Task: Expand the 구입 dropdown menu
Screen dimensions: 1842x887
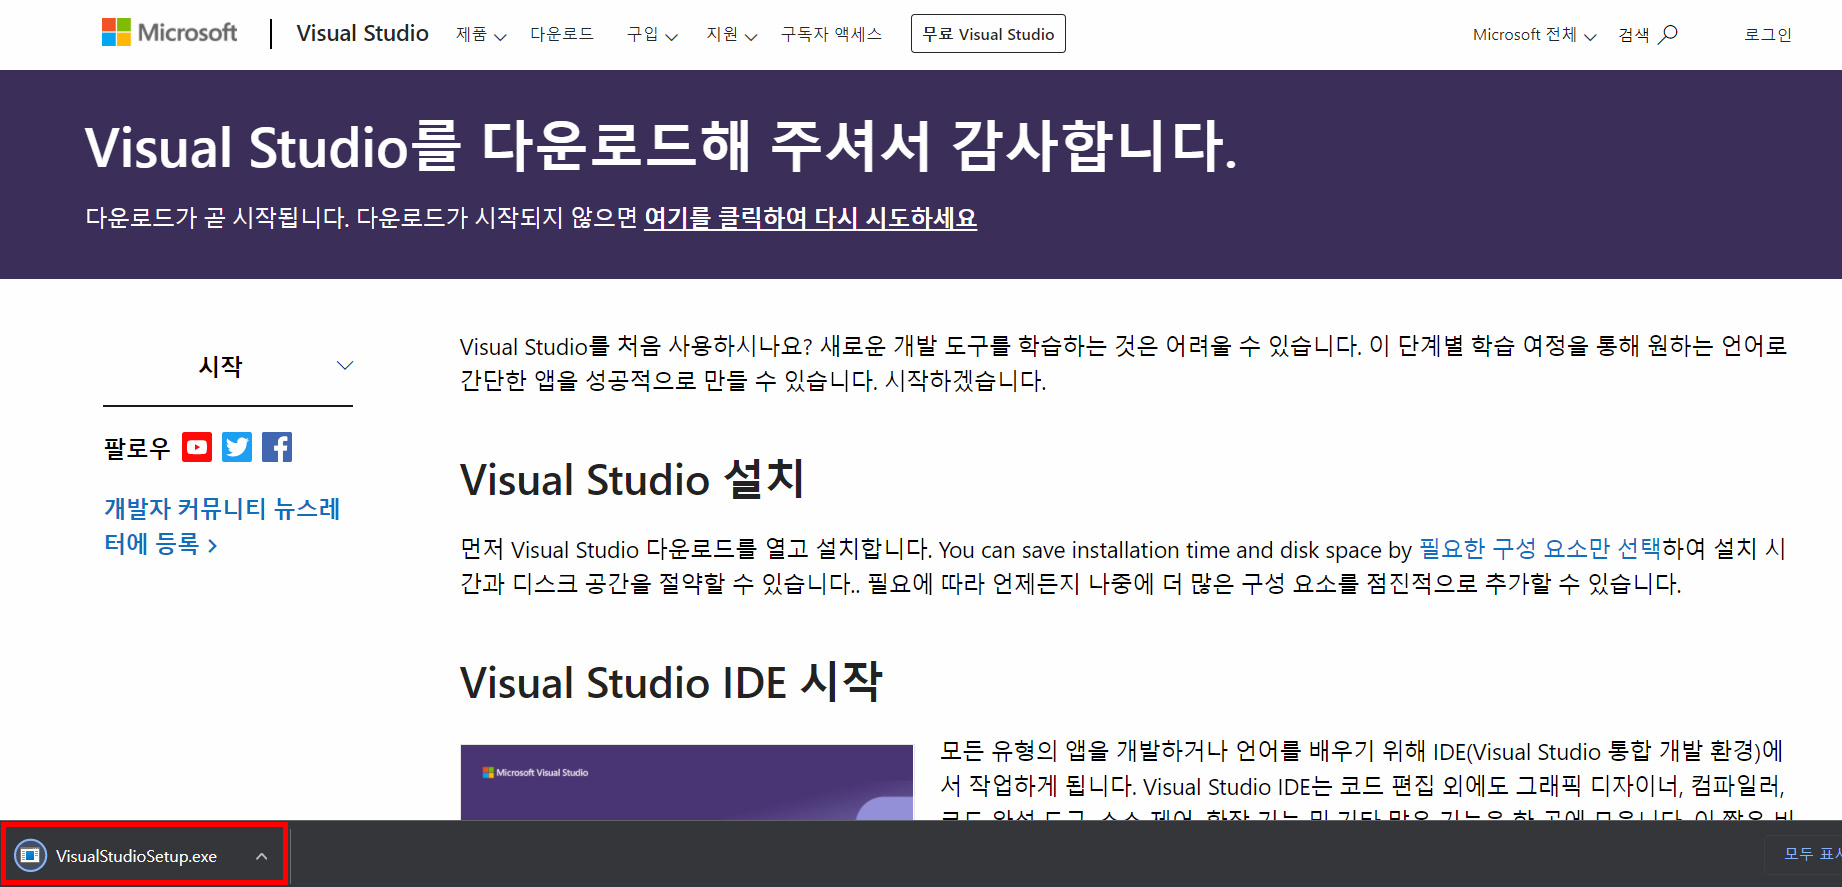Action: coord(652,34)
